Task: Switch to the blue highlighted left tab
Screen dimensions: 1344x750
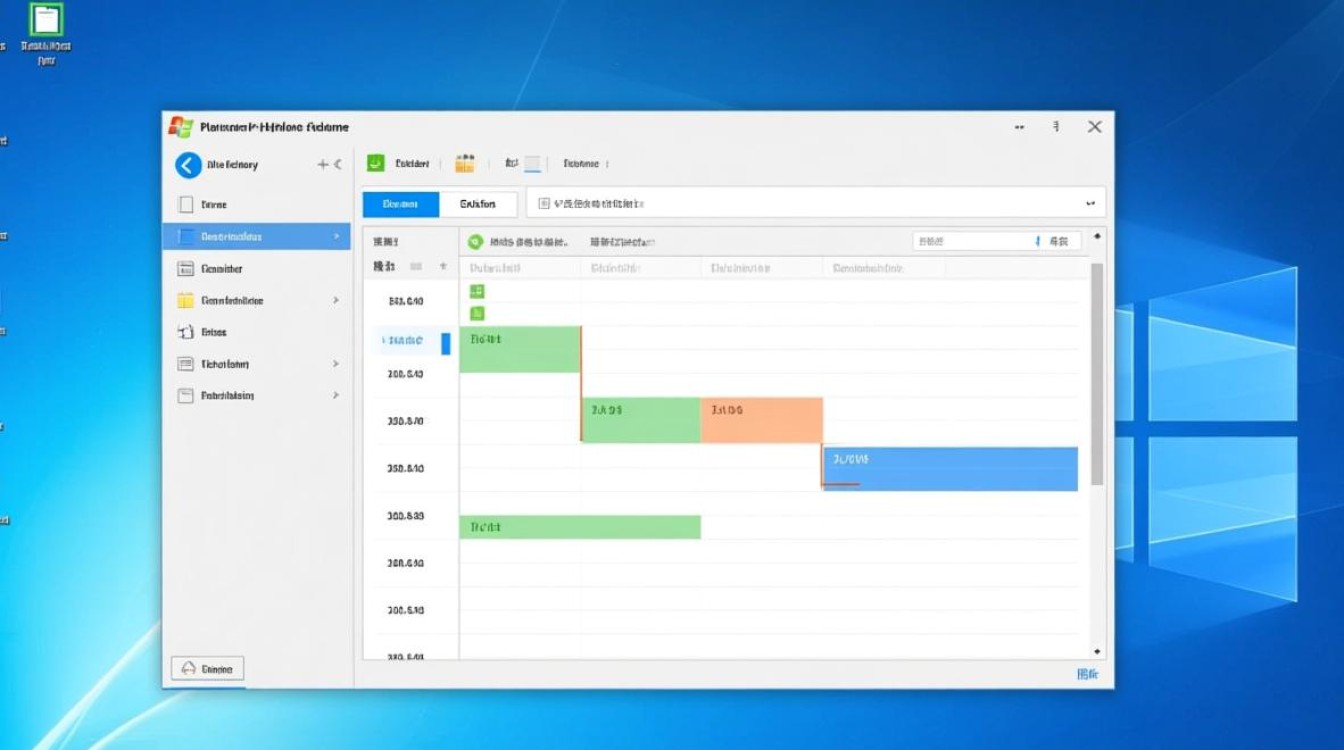Action: 399,204
